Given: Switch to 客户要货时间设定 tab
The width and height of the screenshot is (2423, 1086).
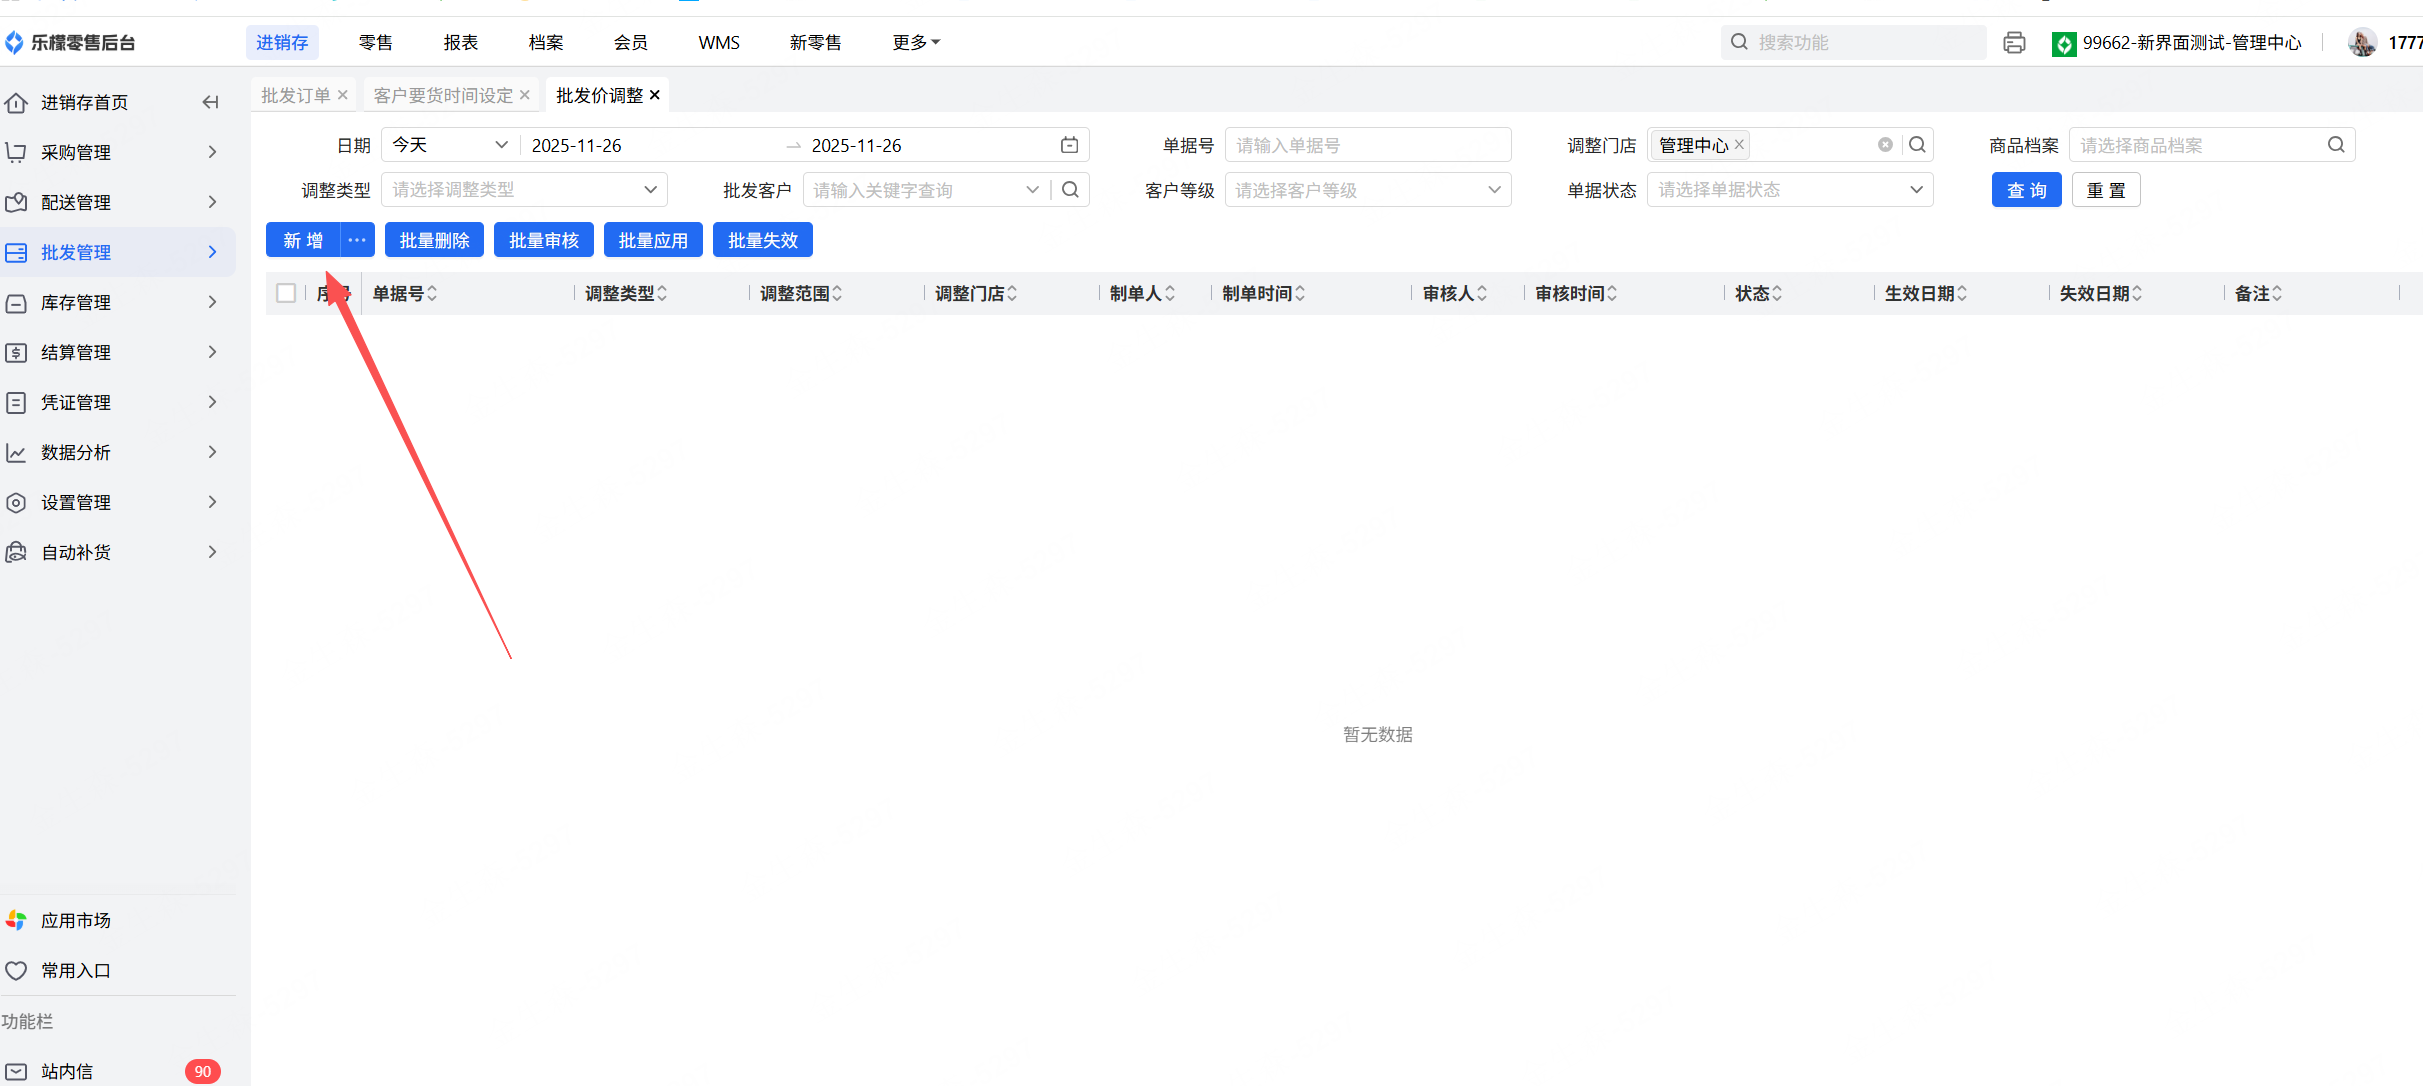Looking at the screenshot, I should click(442, 95).
